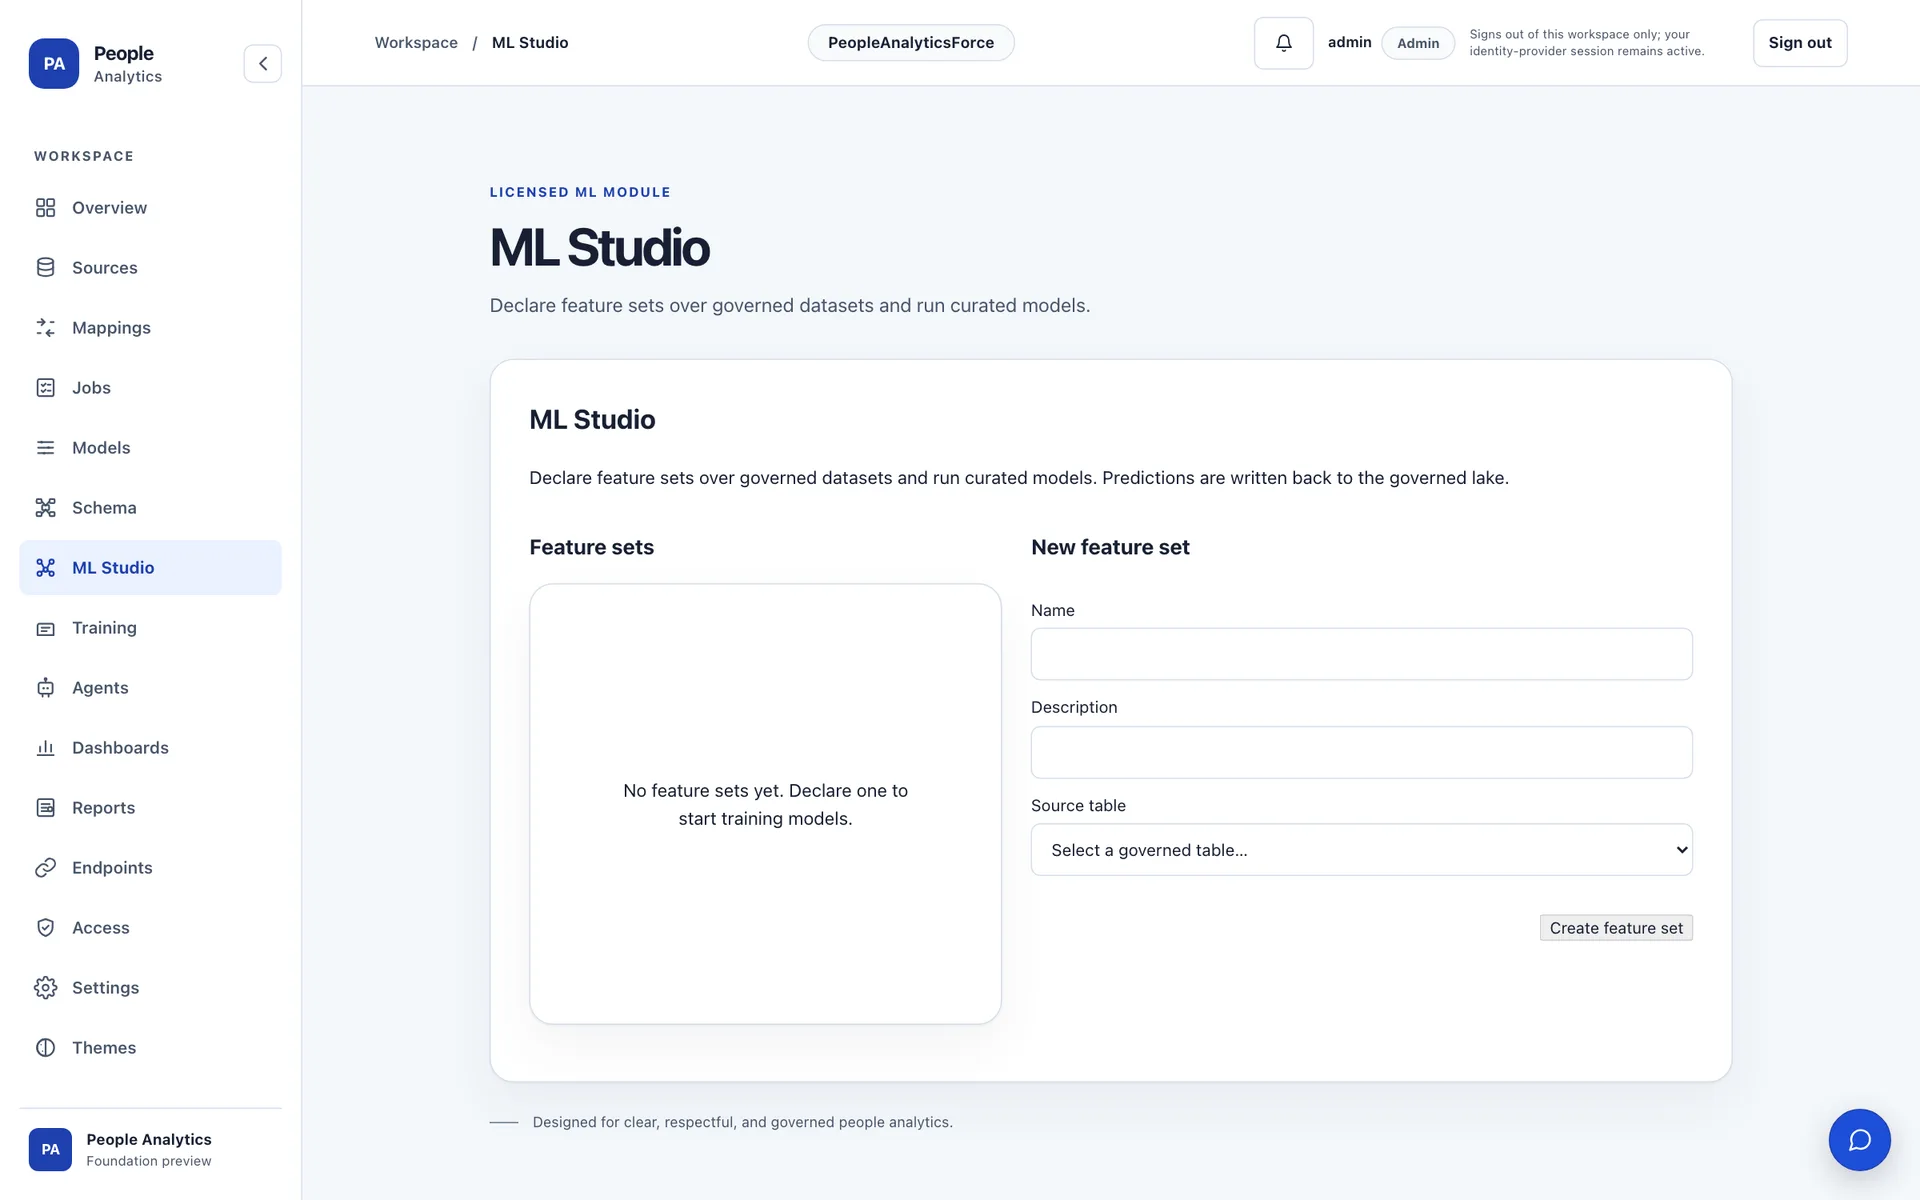This screenshot has height=1200, width=1920.
Task: Click the Schema nodes icon
Action: click(45, 507)
